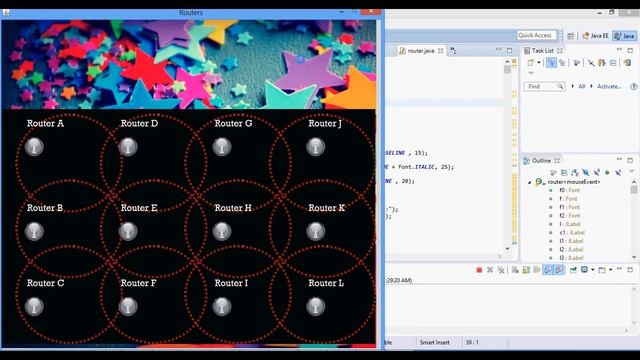Open the Open Console dropdown arrow
640x360 pixels.
click(611, 270)
